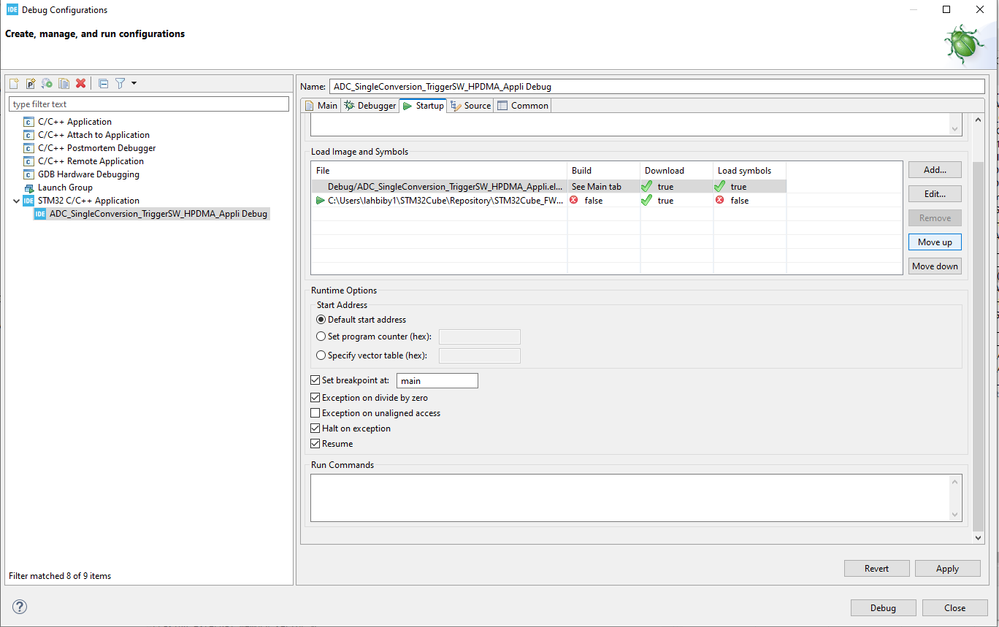Viewport: 999px width, 627px height.
Task: Toggle Set breakpoint at checkbox
Action: pos(315,380)
